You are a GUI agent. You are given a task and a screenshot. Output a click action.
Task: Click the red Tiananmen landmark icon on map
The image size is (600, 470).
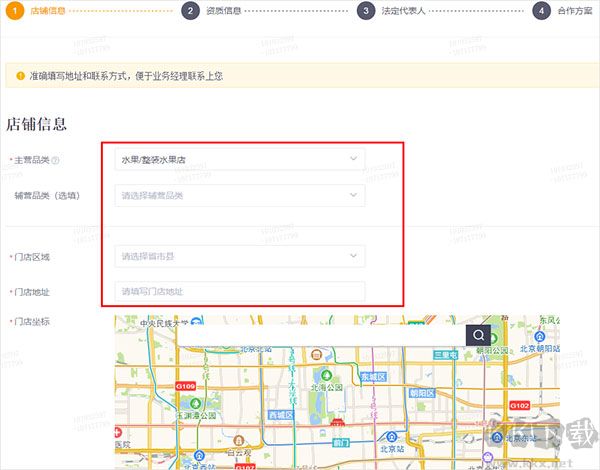tap(338, 422)
